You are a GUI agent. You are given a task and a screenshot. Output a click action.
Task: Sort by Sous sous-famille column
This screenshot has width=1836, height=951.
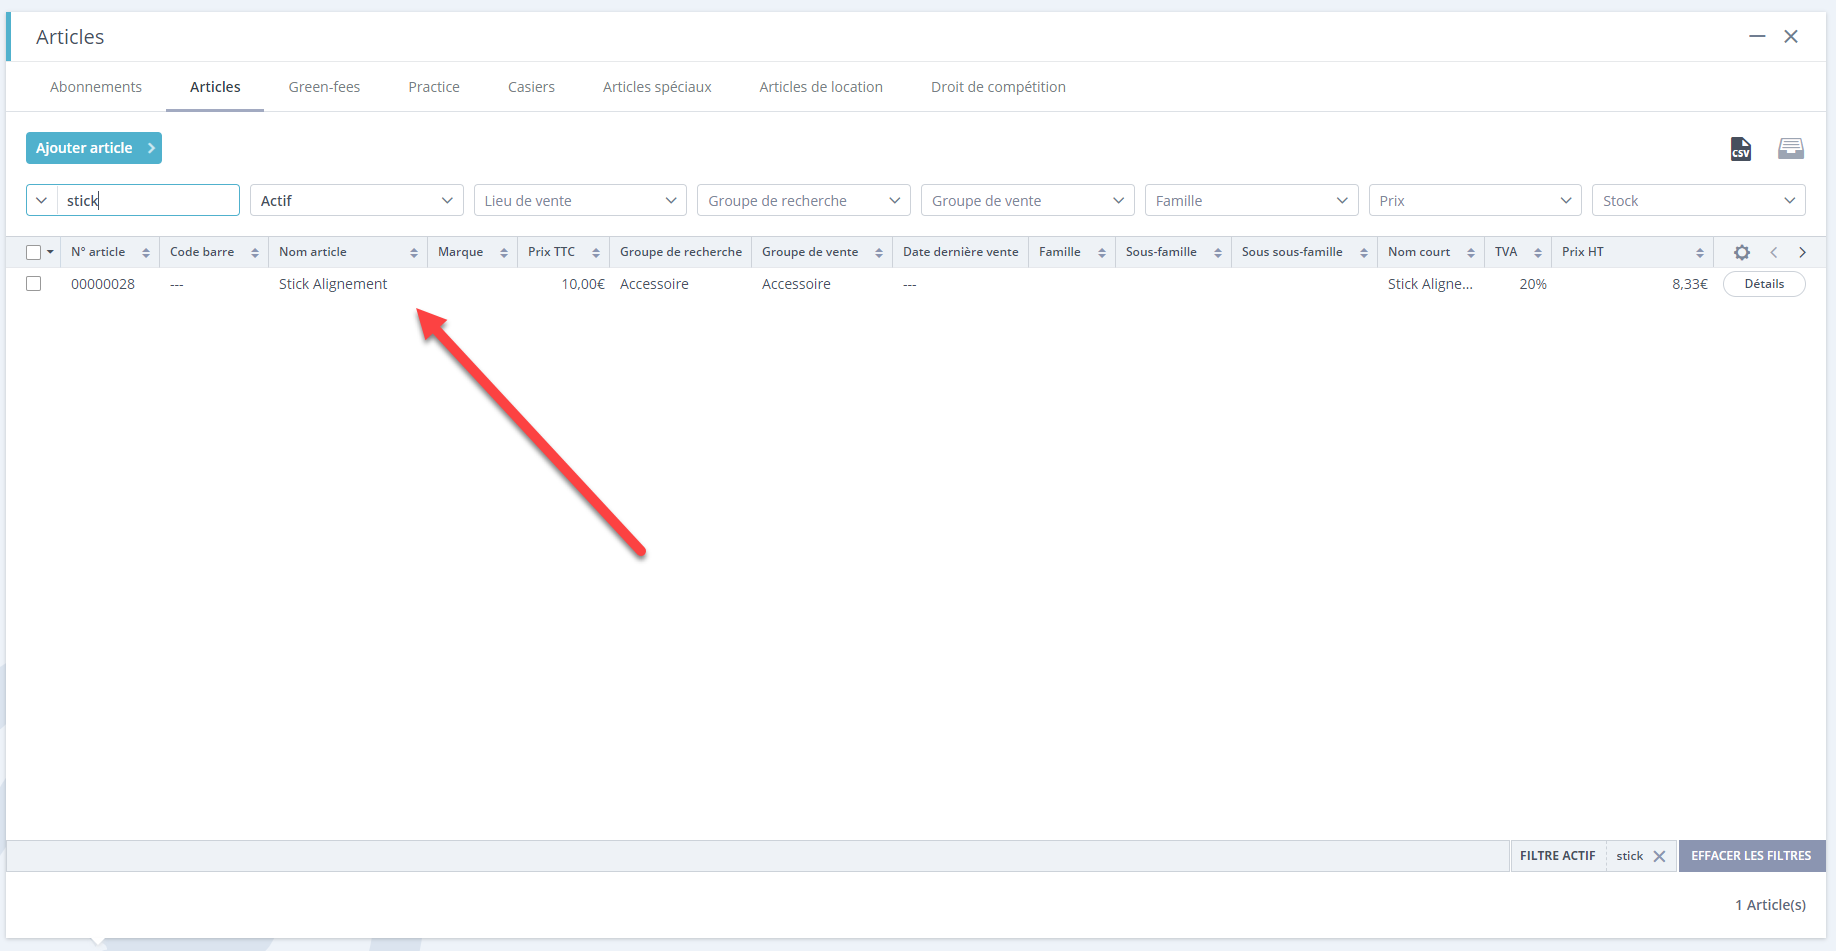click(x=1364, y=253)
